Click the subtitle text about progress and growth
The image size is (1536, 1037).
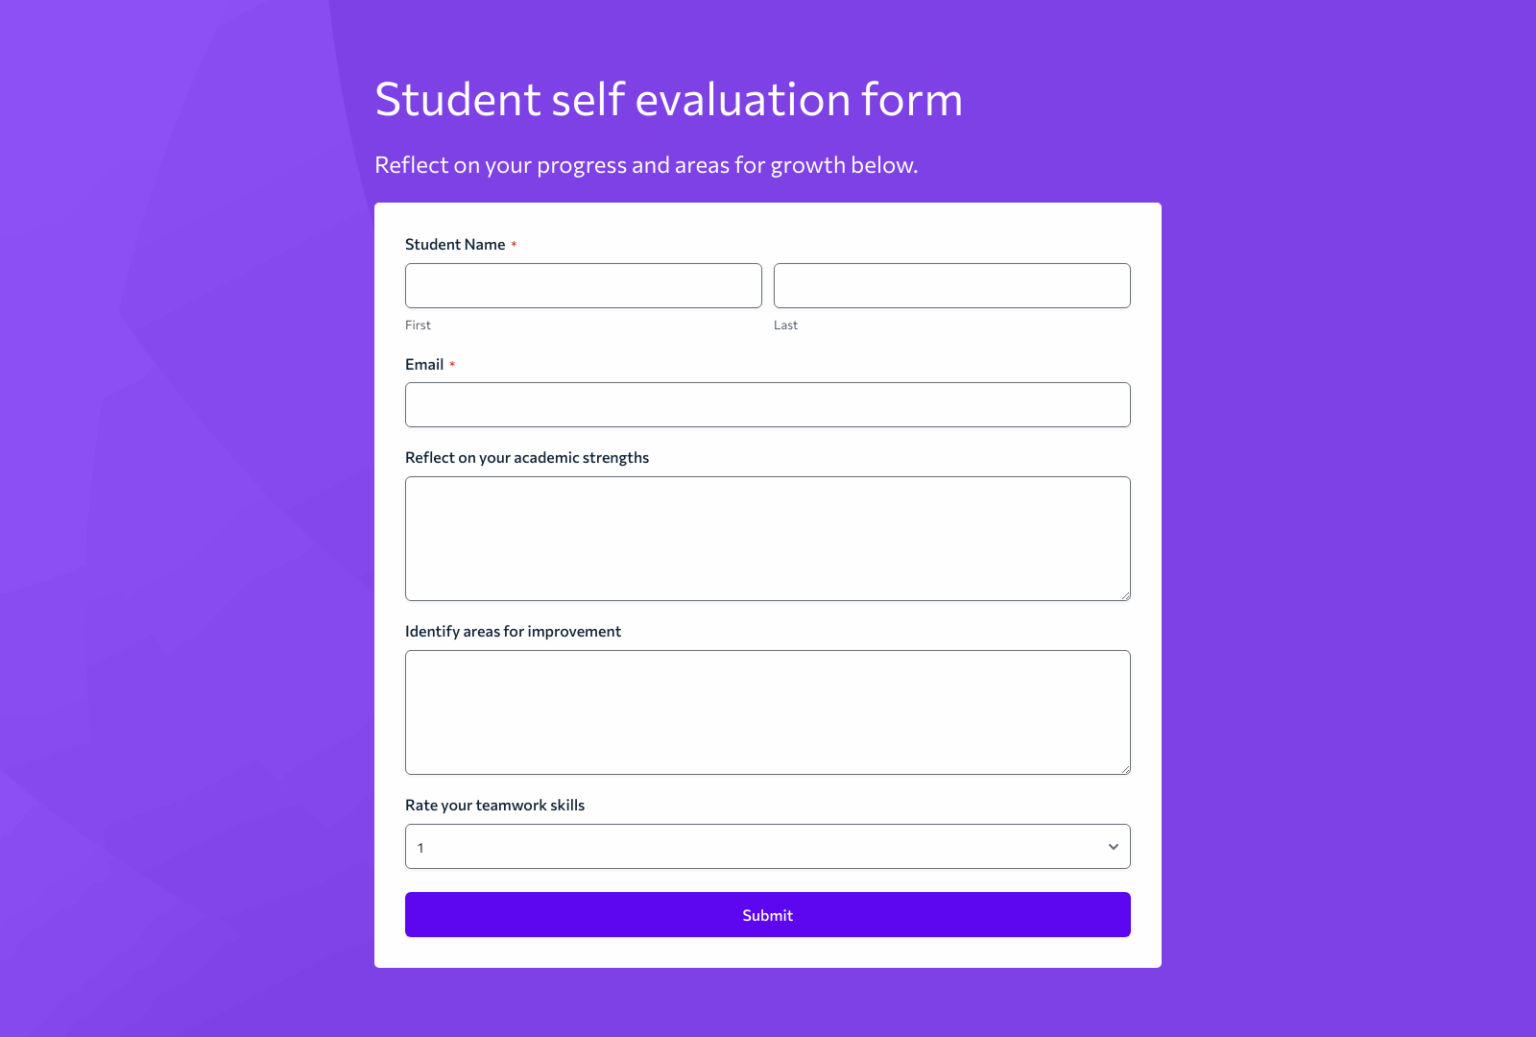pyautogui.click(x=646, y=164)
